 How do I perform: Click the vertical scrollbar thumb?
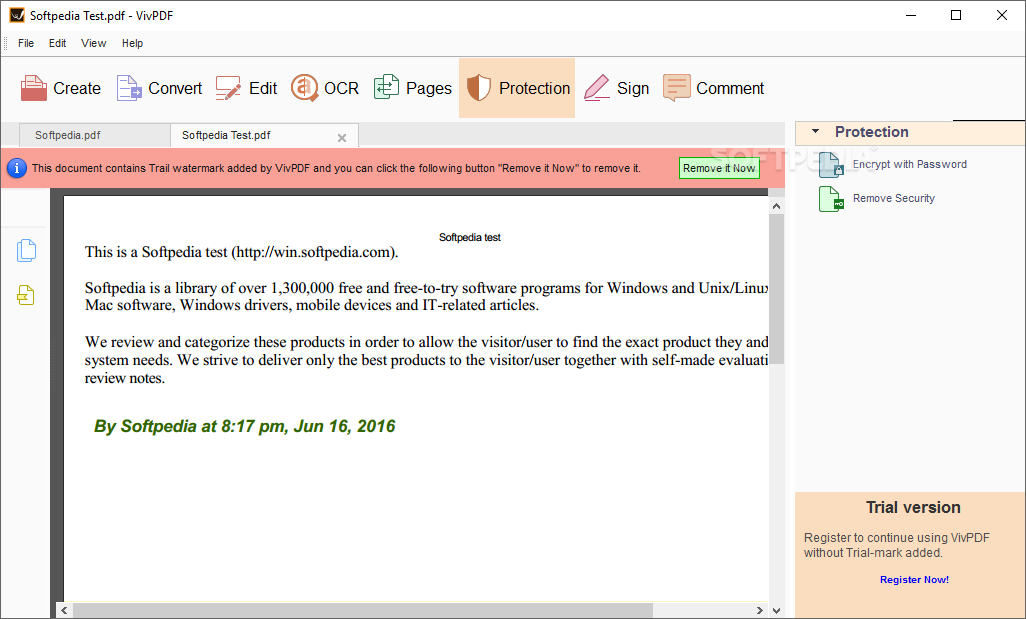776,289
